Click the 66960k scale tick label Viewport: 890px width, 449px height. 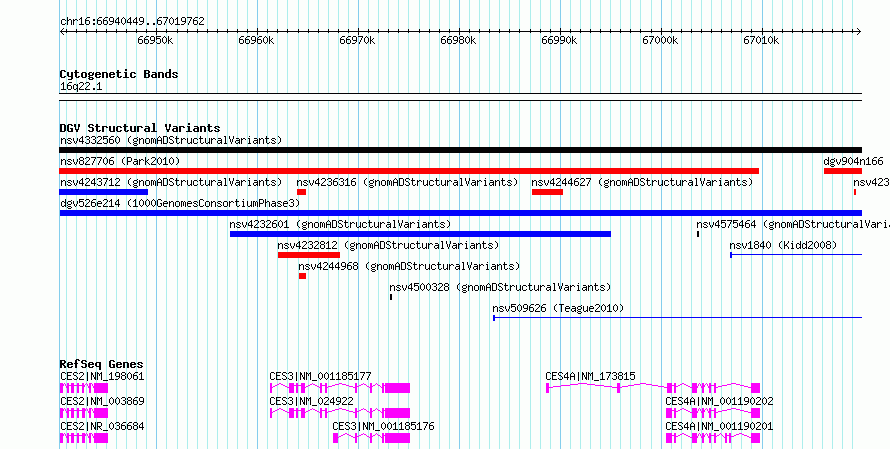pyautogui.click(x=256, y=40)
